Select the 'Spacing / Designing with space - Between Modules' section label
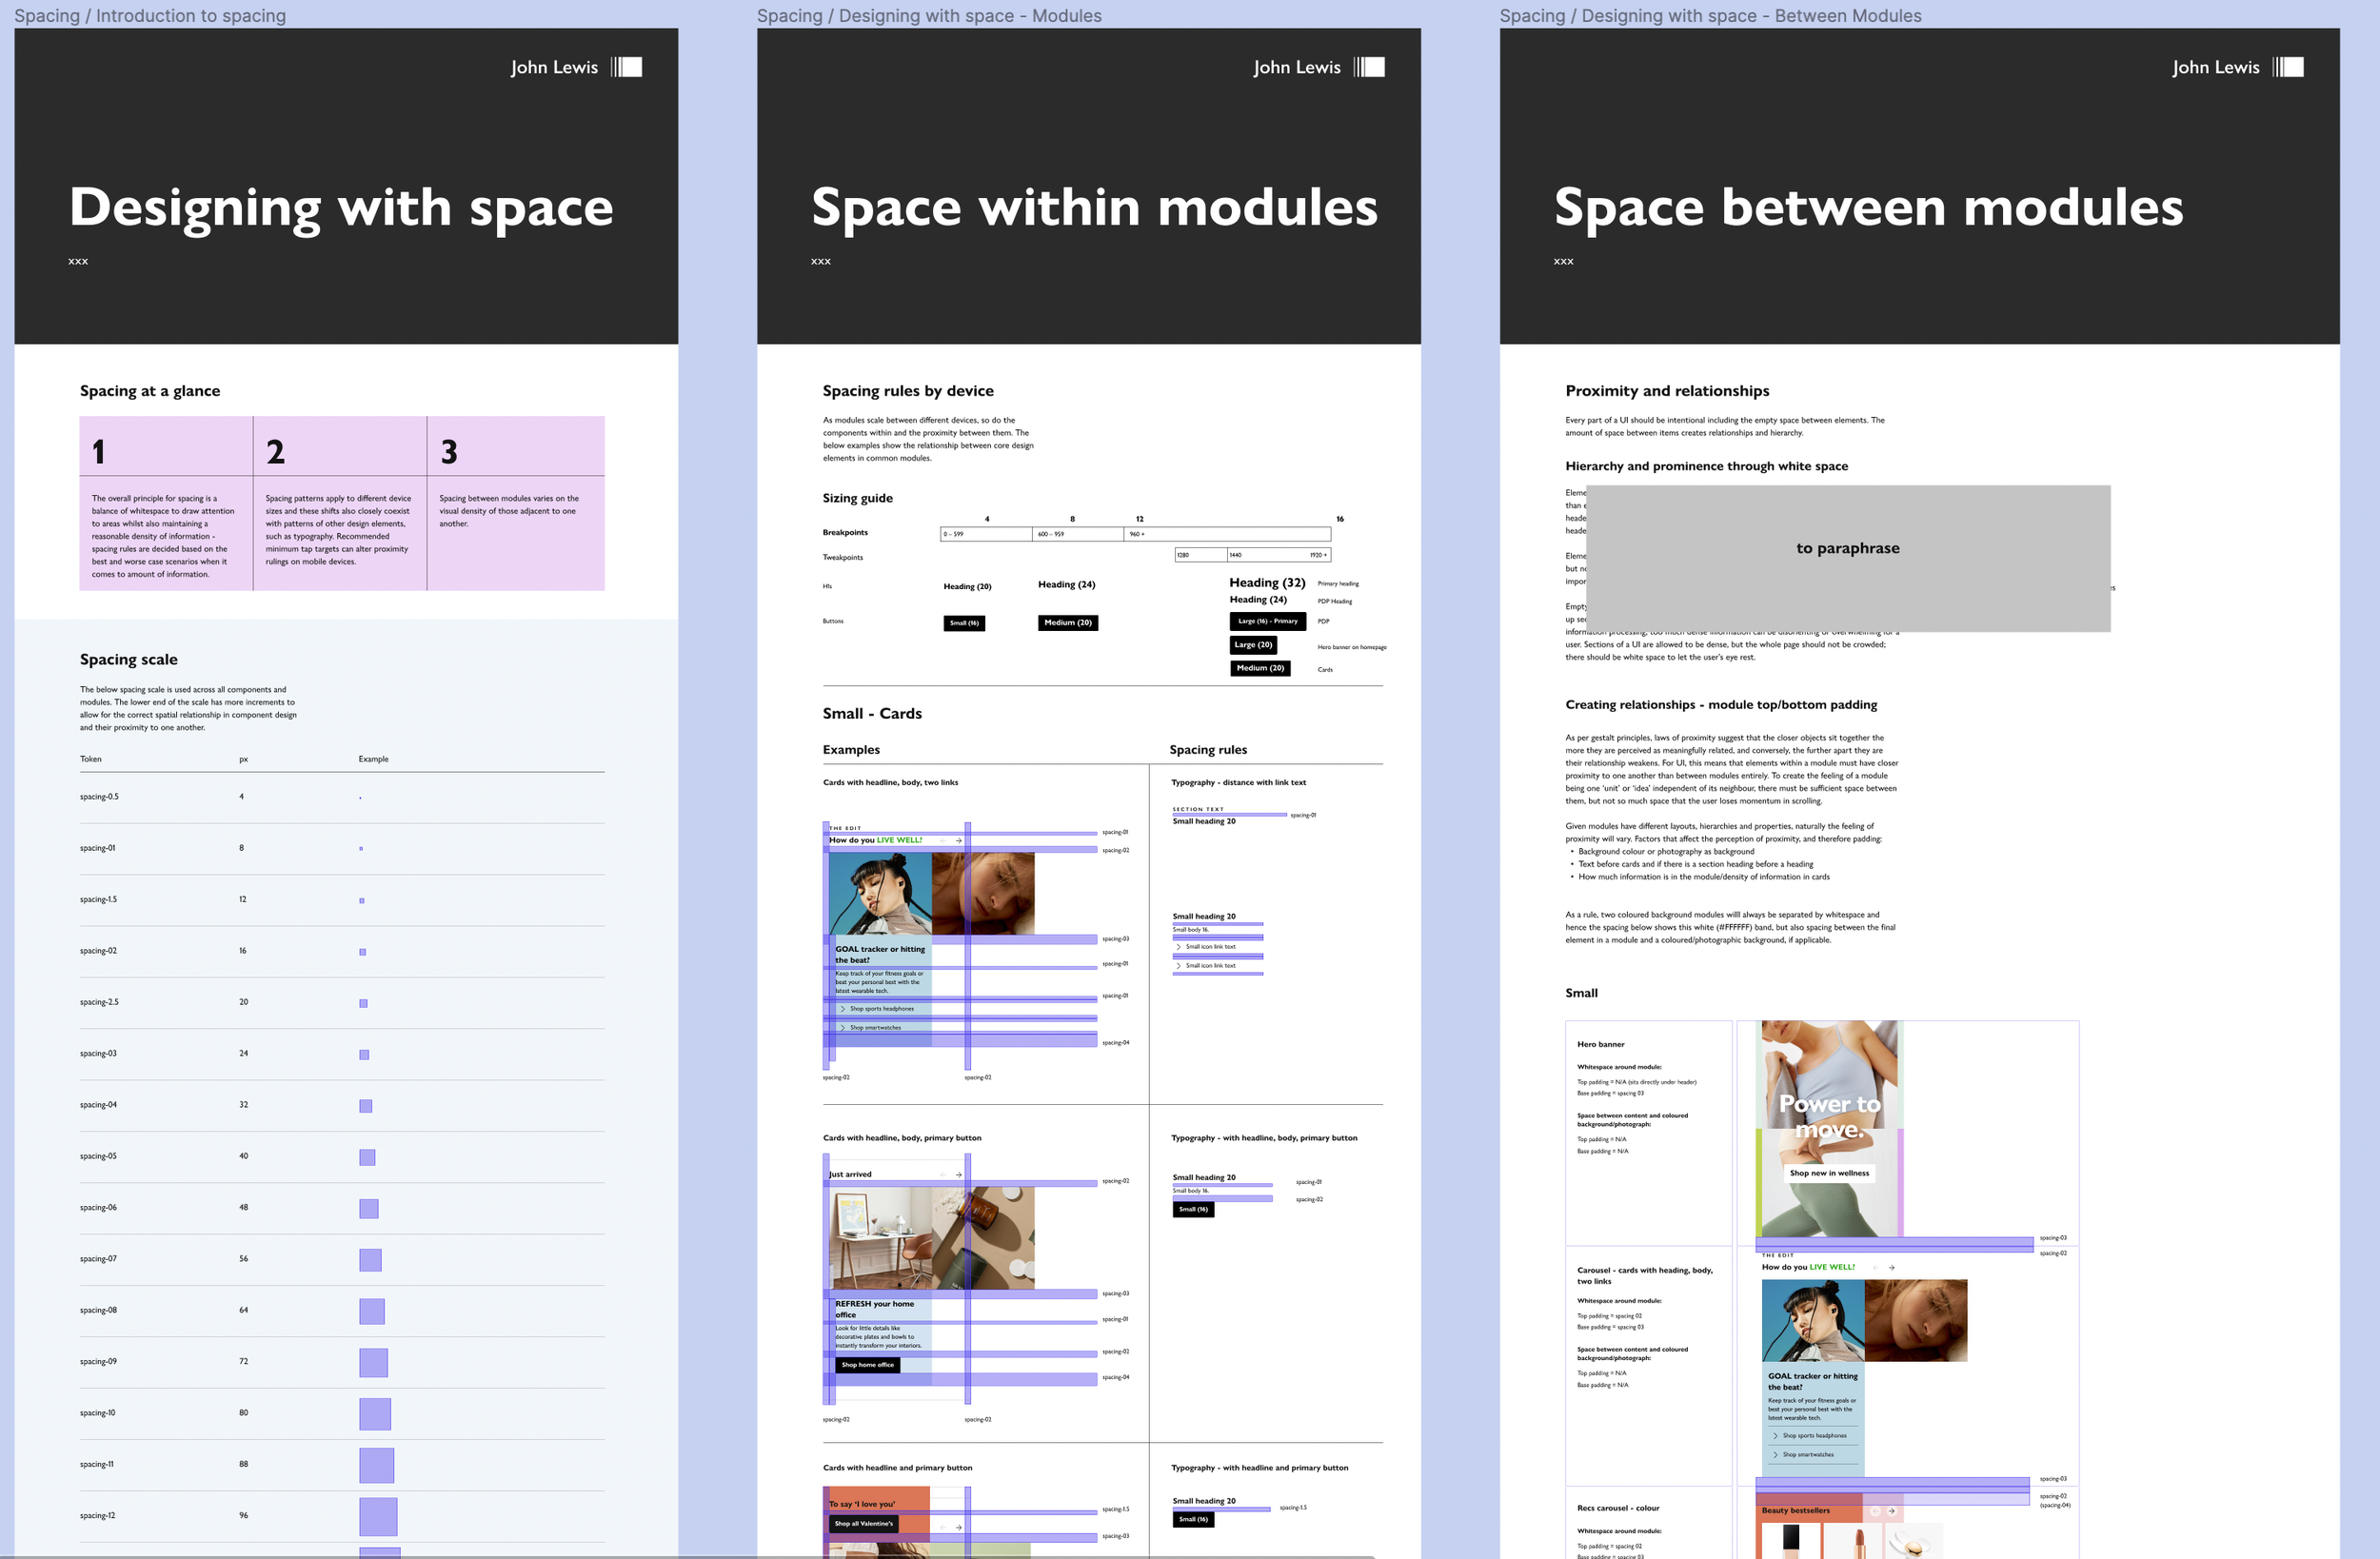 coord(1710,15)
